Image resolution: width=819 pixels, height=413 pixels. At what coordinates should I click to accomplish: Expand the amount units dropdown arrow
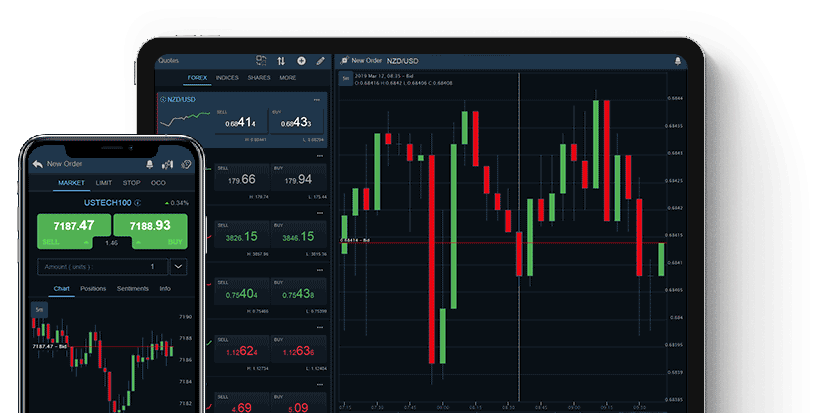click(178, 267)
